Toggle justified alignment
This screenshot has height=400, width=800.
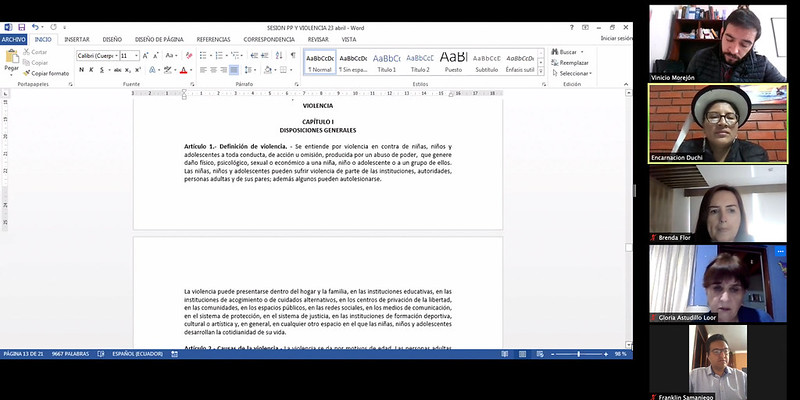point(234,70)
